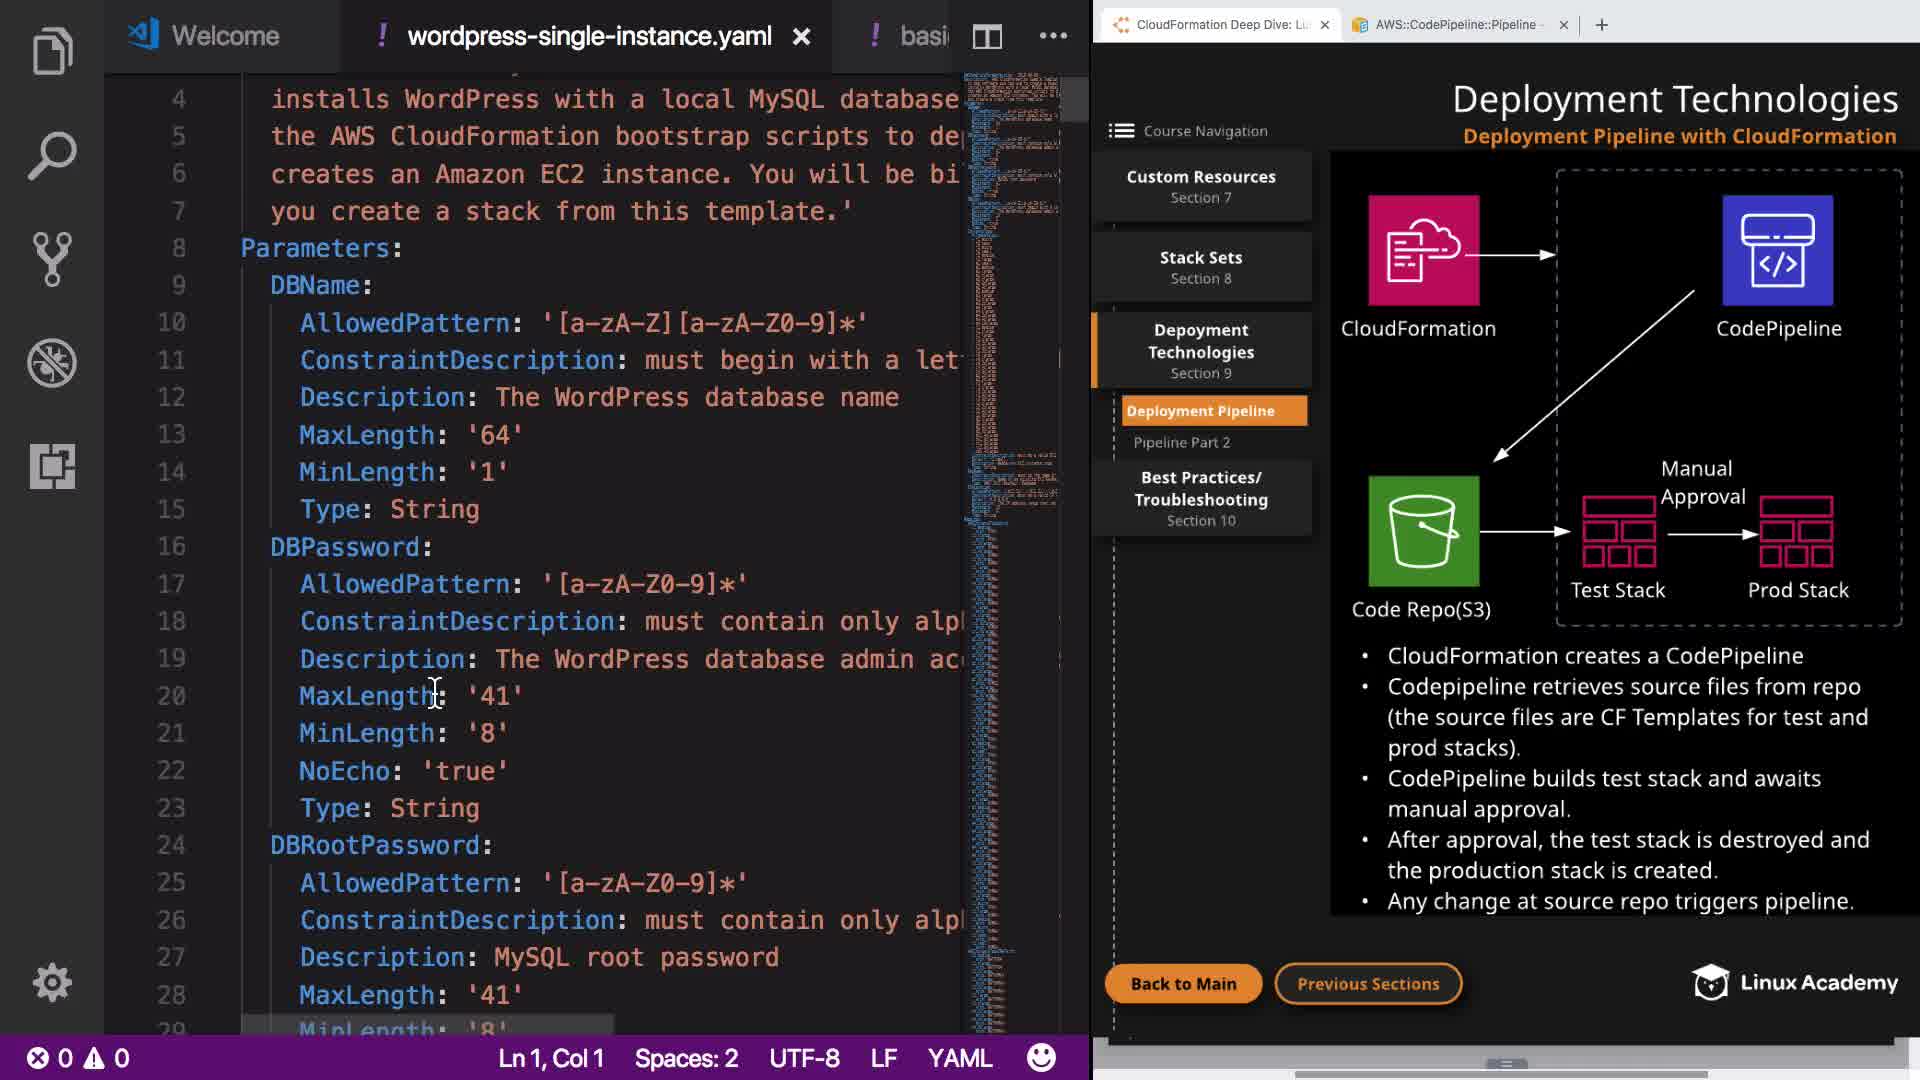
Task: Select the YAML language mode in status bar
Action: 959,1058
